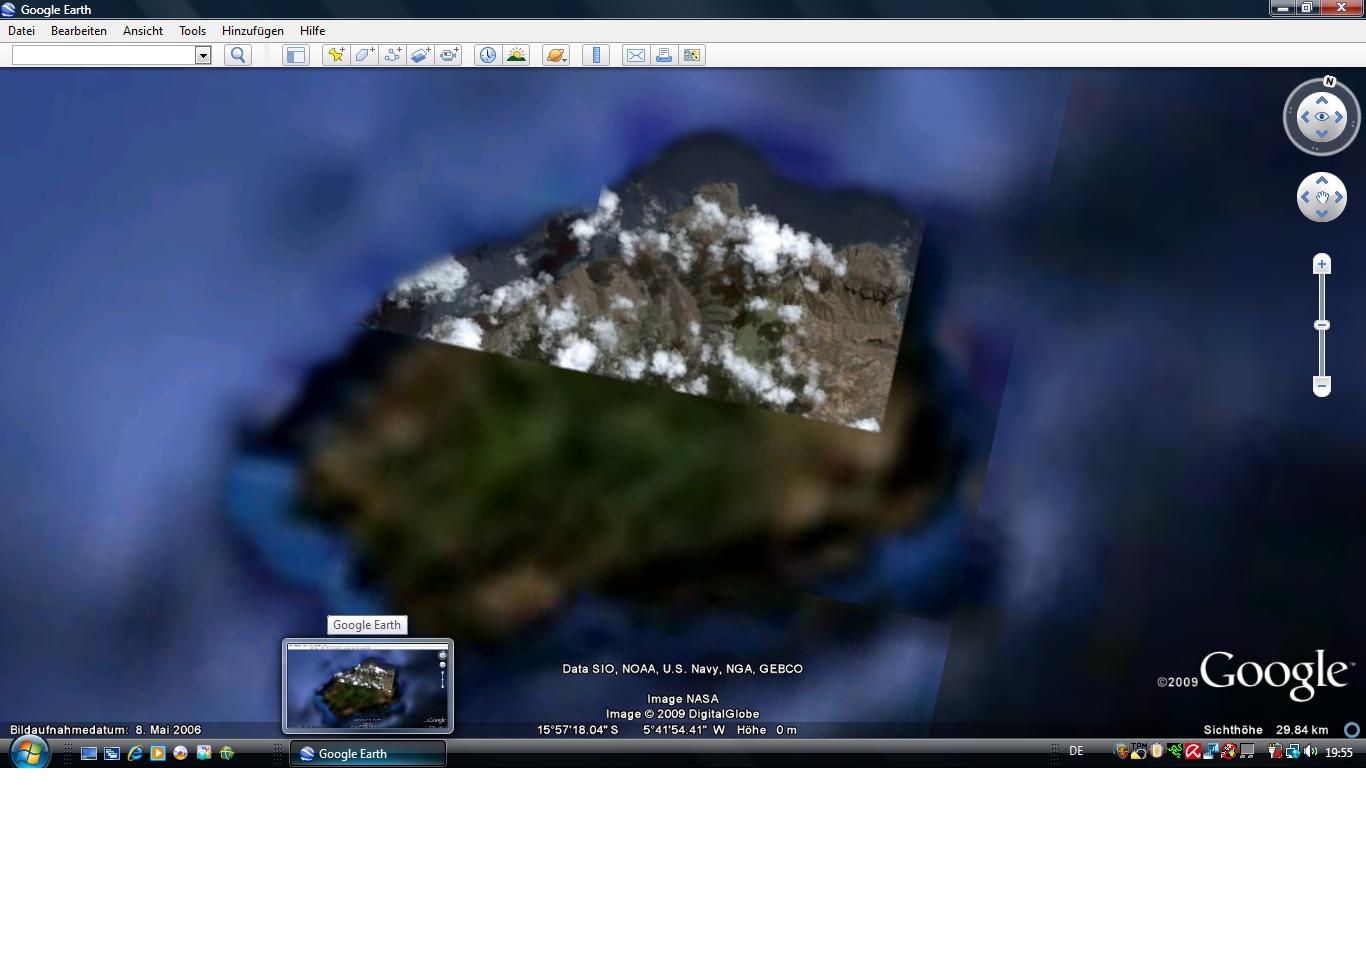Click the eye in look joystick

point(1322,117)
